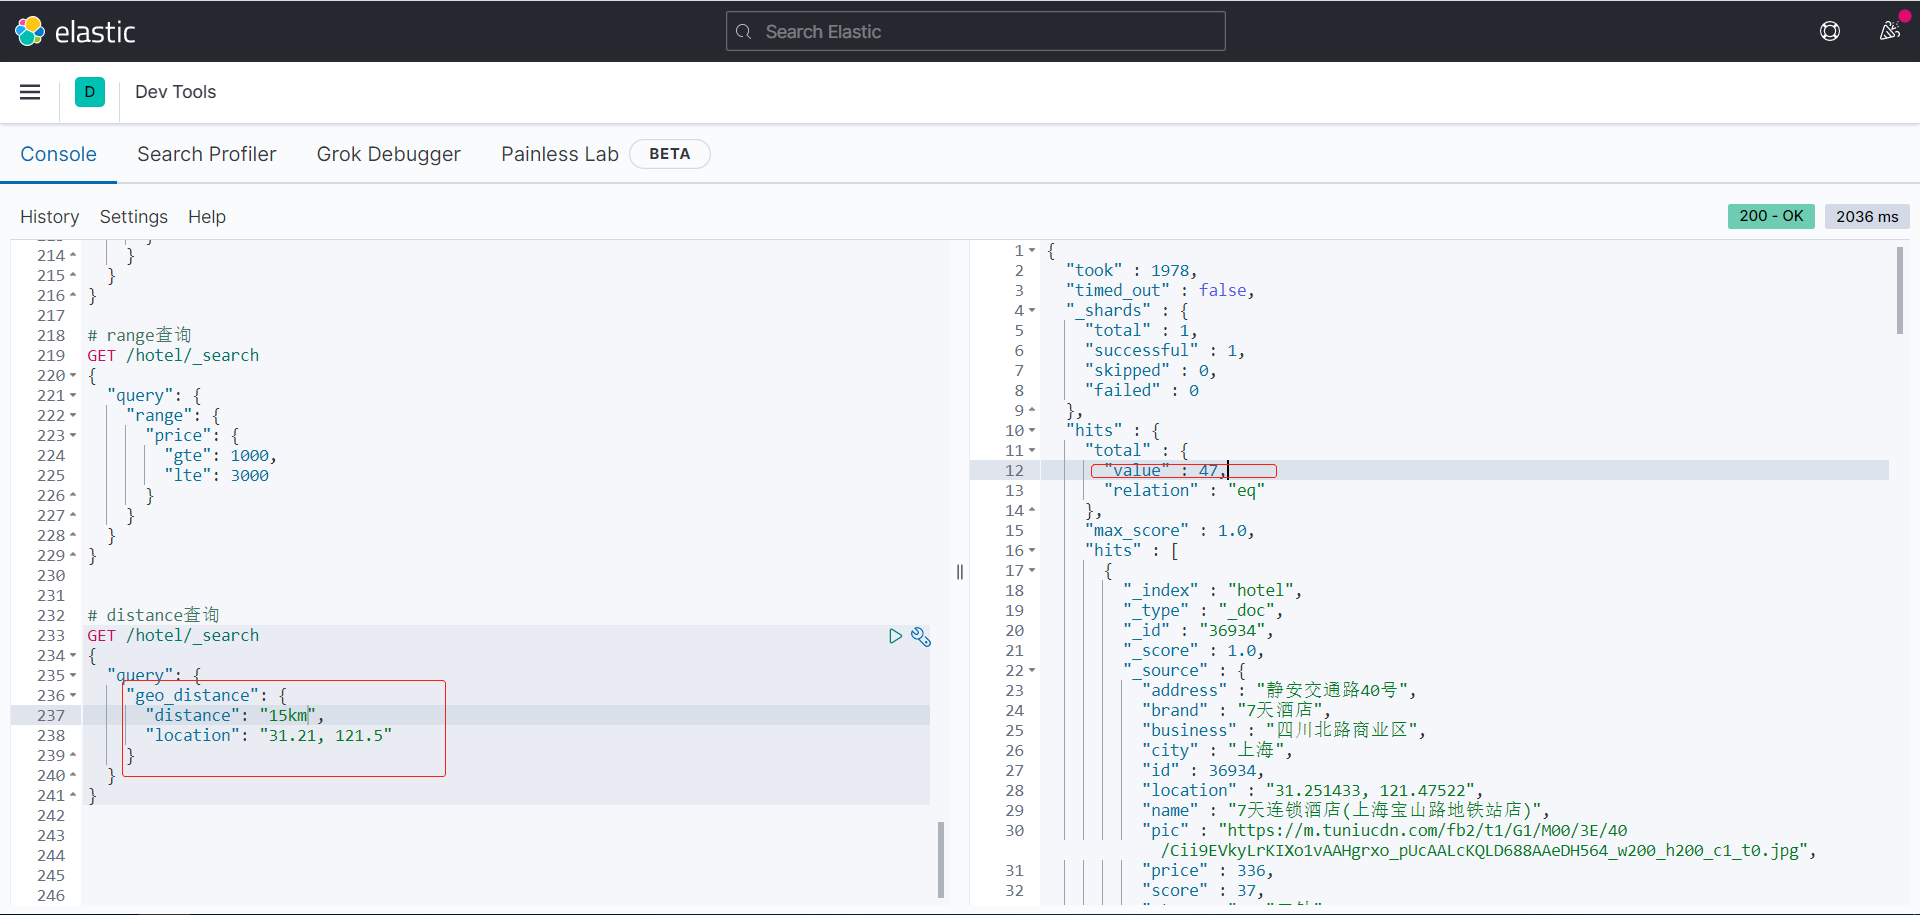Open the wrench actions menu for request
The image size is (1920, 915).
pyautogui.click(x=921, y=636)
